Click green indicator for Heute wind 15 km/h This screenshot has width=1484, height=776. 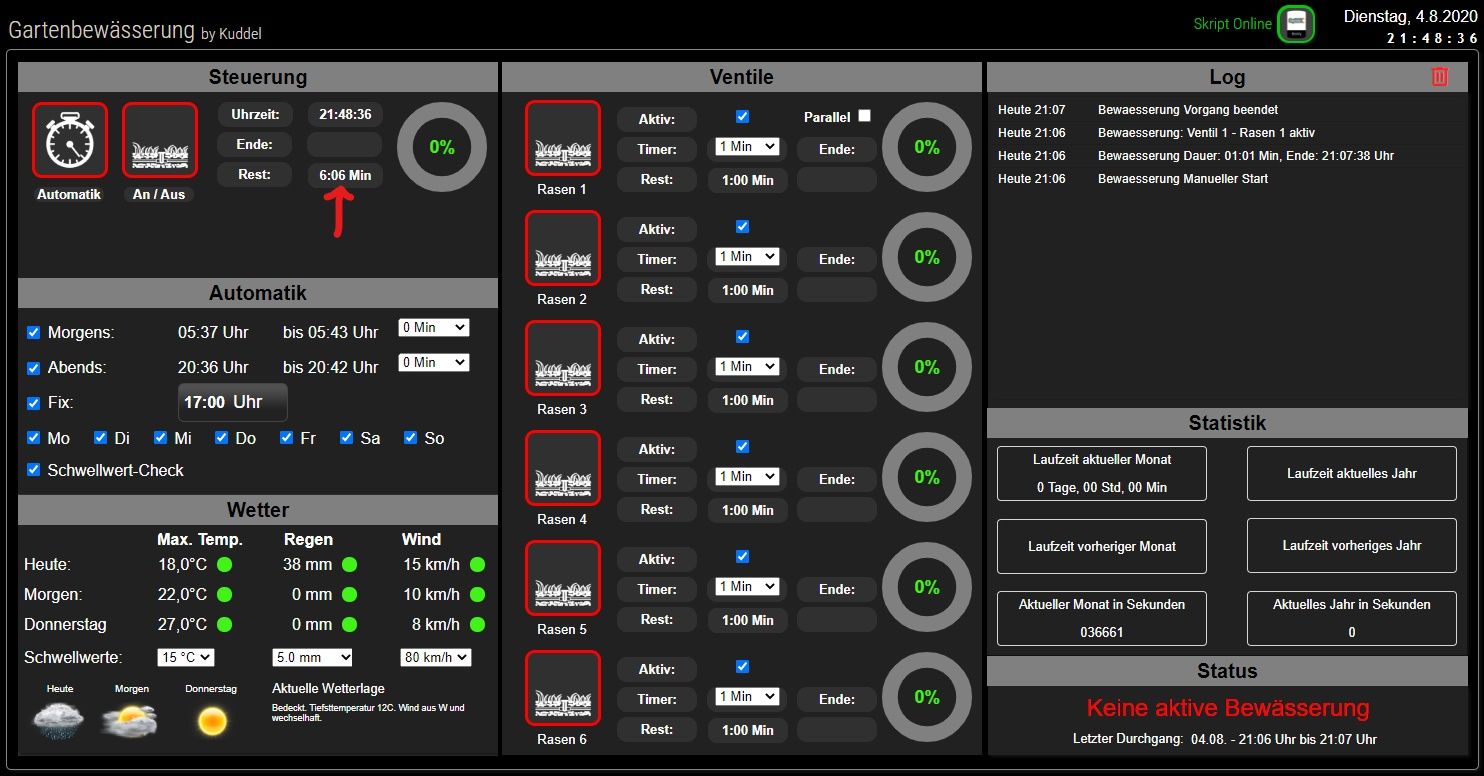(478, 565)
